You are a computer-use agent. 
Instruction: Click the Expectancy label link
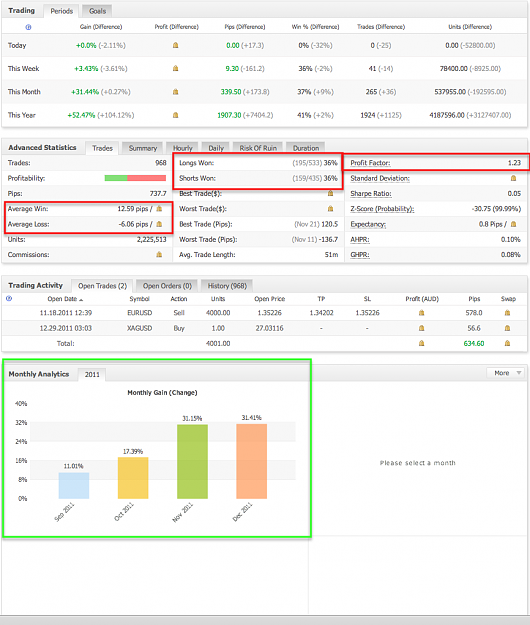pos(368,224)
